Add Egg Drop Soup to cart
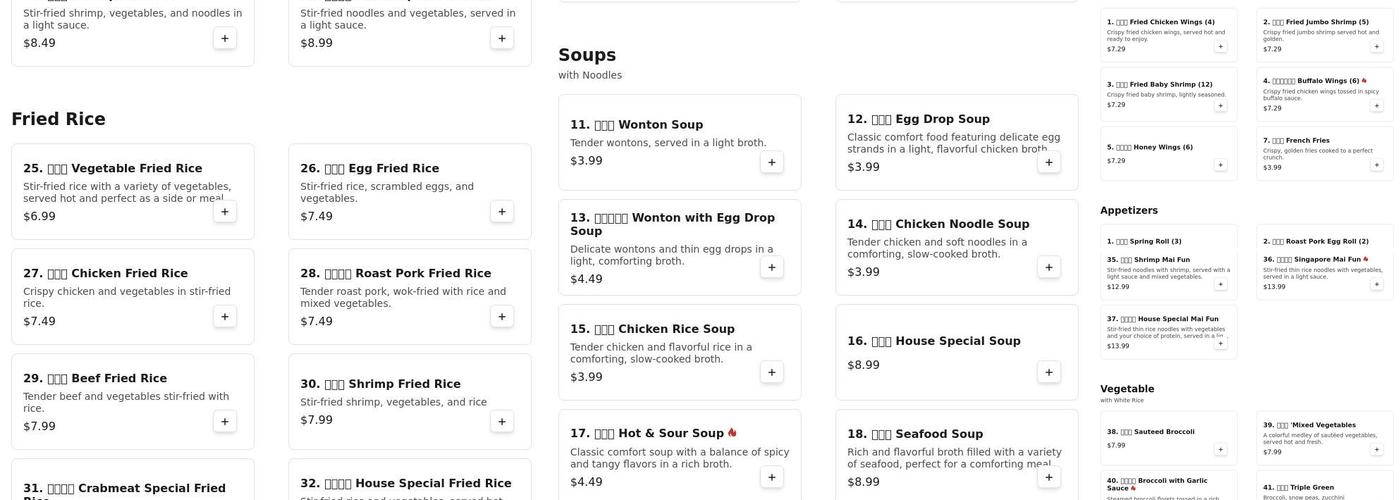Screen dimensions: 1400x500 [1049, 162]
